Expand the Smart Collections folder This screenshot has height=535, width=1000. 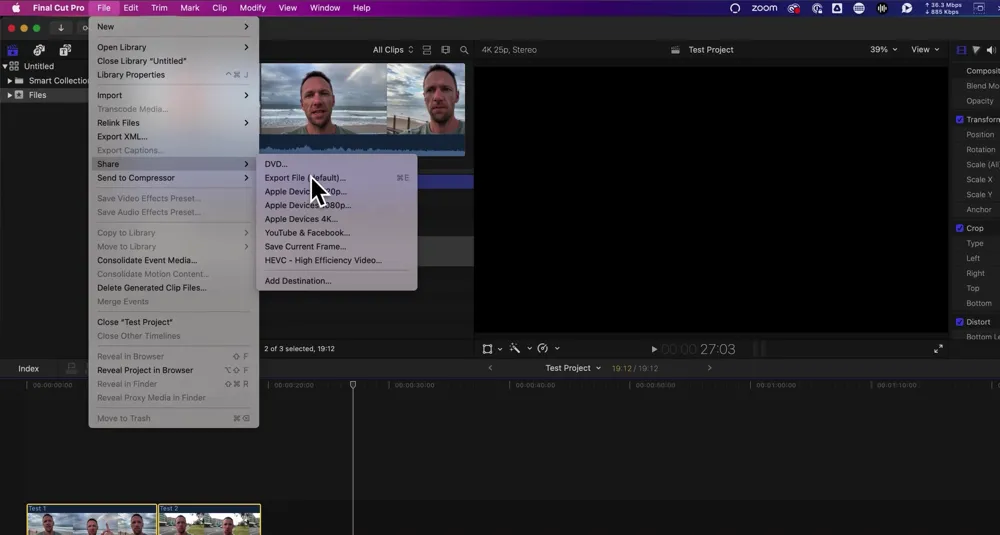[10, 81]
